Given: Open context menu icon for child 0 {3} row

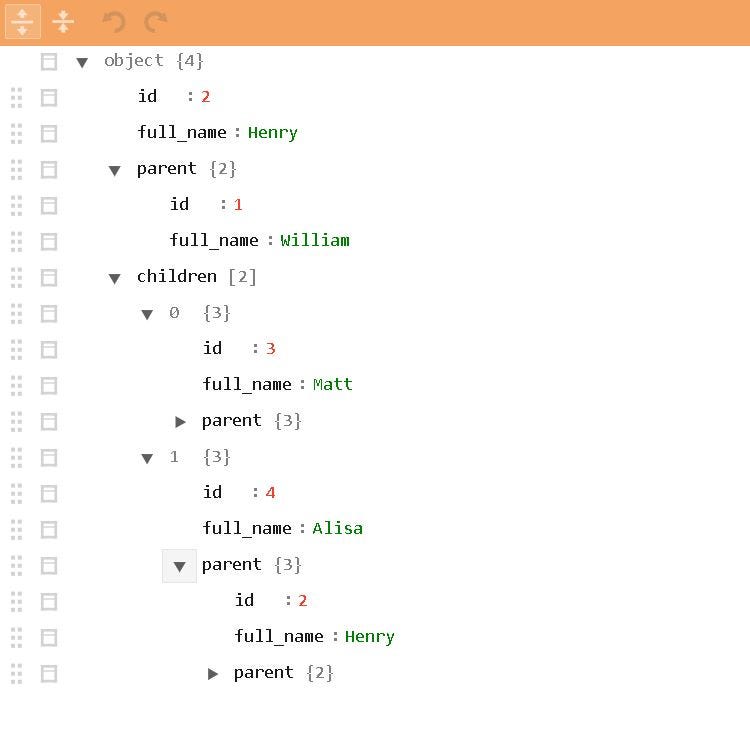Looking at the screenshot, I should tap(49, 314).
